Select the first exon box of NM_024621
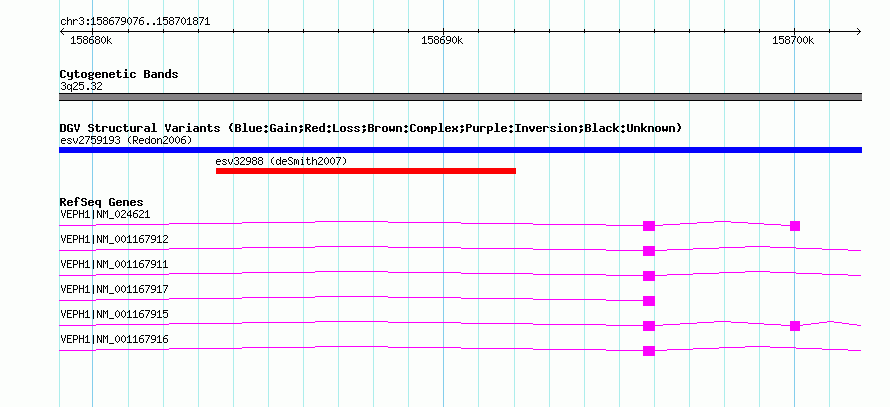The image size is (890, 407). (x=649, y=226)
